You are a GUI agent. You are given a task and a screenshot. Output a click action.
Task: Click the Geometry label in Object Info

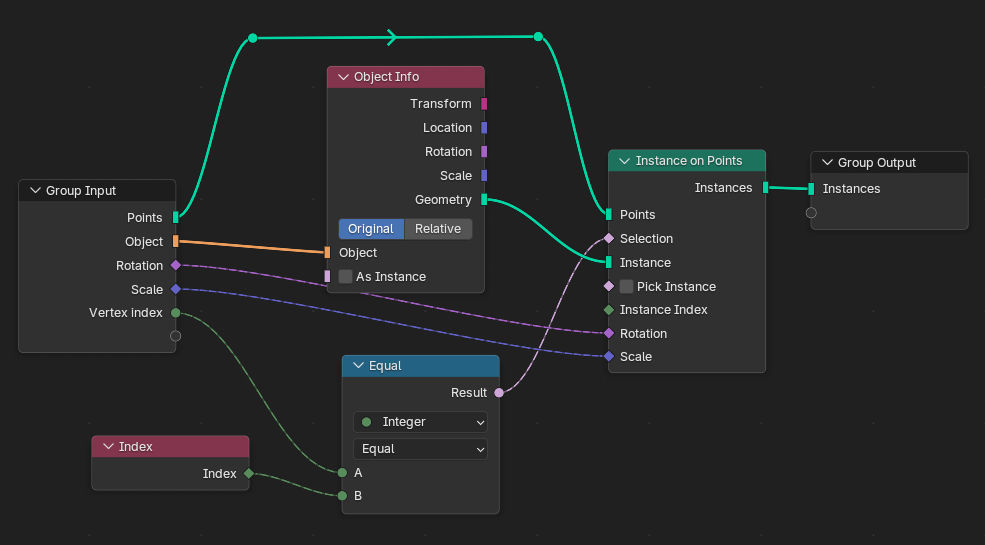[443, 200]
